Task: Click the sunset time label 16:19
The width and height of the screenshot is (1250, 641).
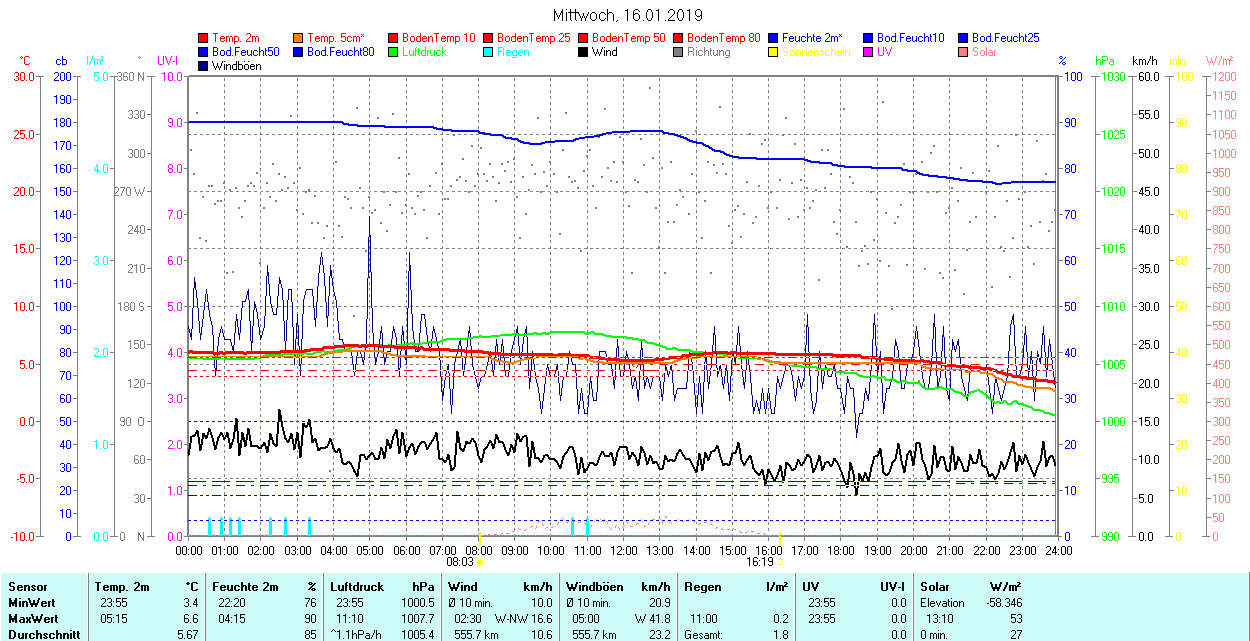Action: tap(759, 562)
